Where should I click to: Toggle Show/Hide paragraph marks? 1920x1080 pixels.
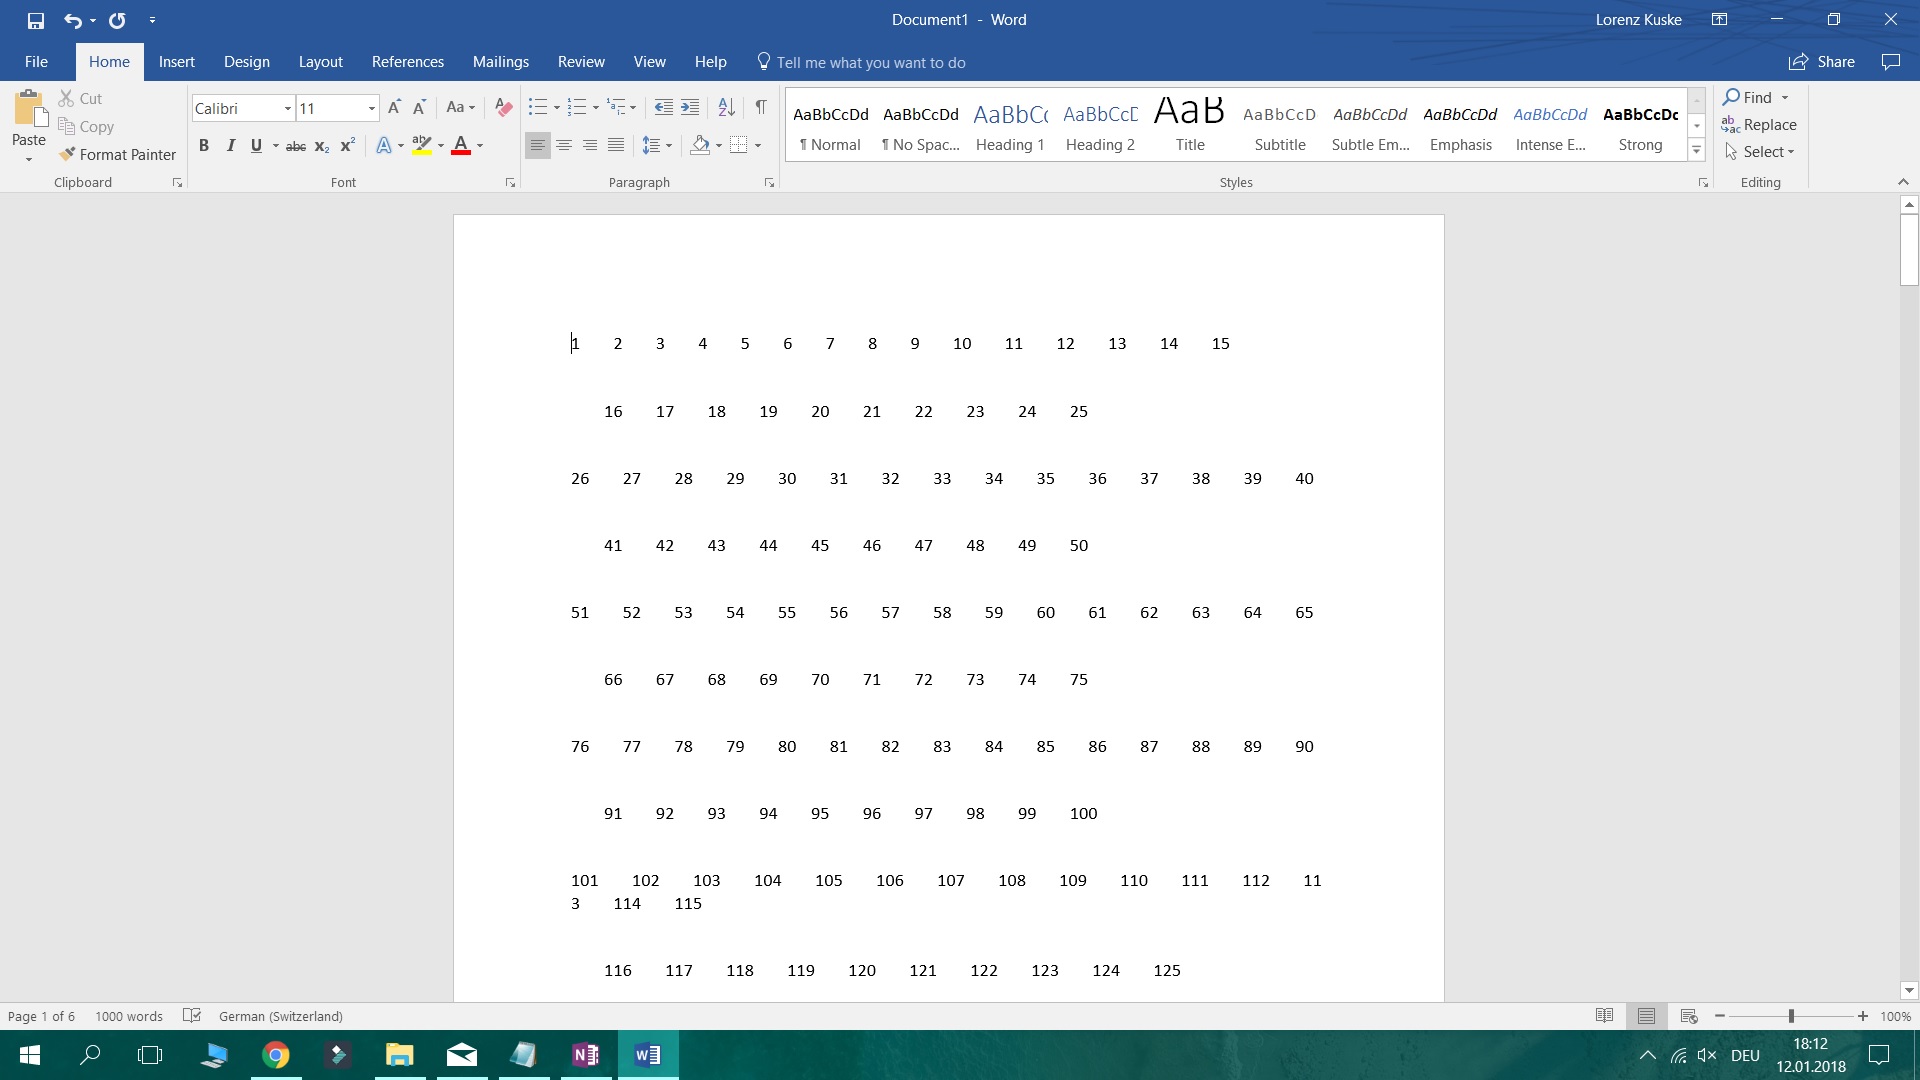coord(761,108)
